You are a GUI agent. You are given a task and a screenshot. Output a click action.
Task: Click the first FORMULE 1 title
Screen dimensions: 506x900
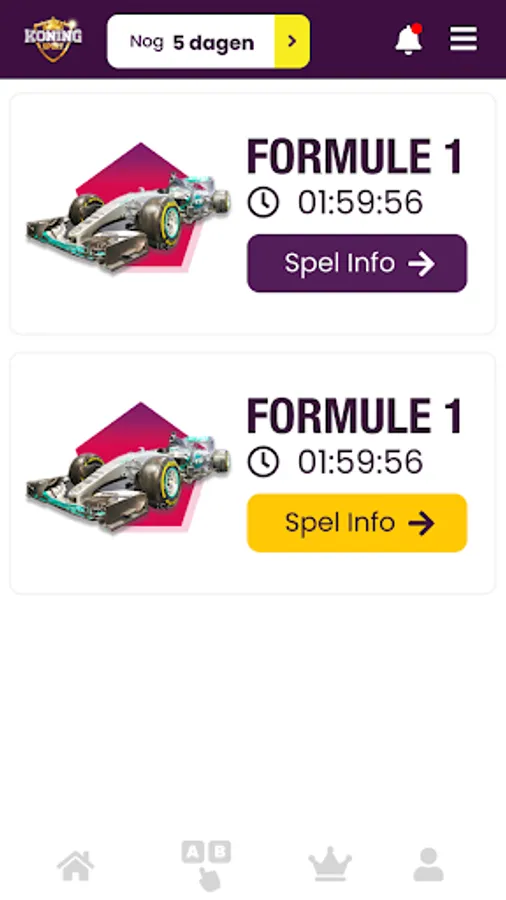coord(355,156)
